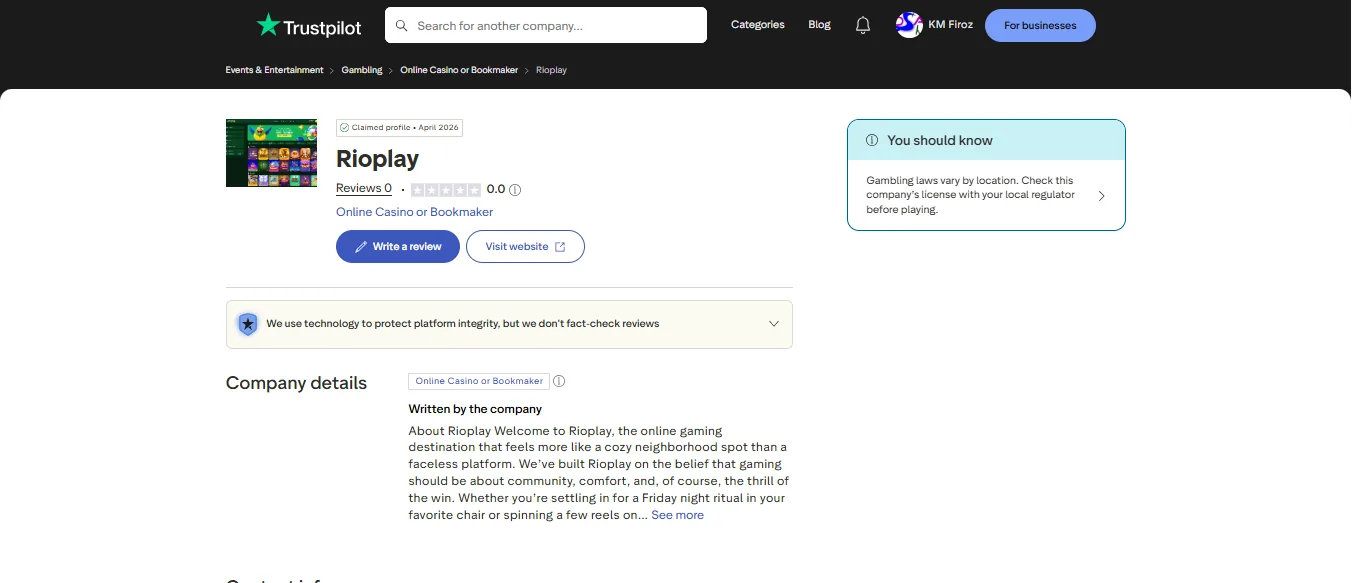
Task: Click the For businesses button
Action: coord(1040,26)
